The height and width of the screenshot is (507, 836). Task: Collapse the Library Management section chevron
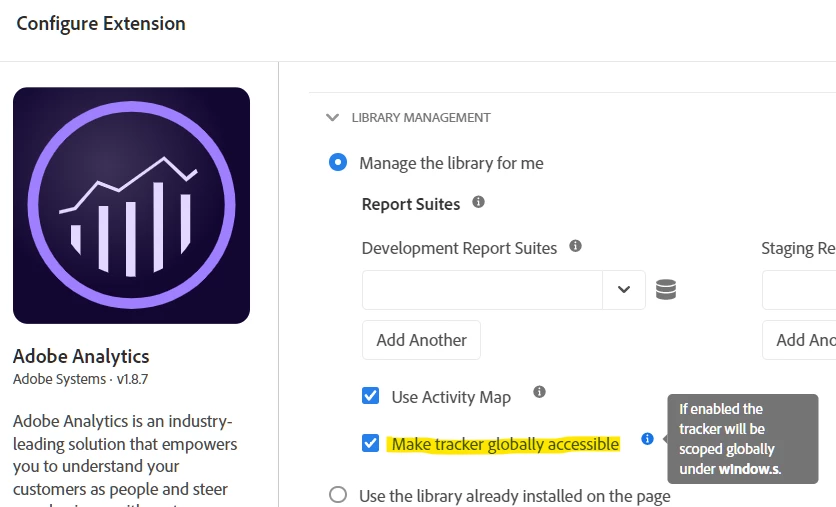click(333, 117)
